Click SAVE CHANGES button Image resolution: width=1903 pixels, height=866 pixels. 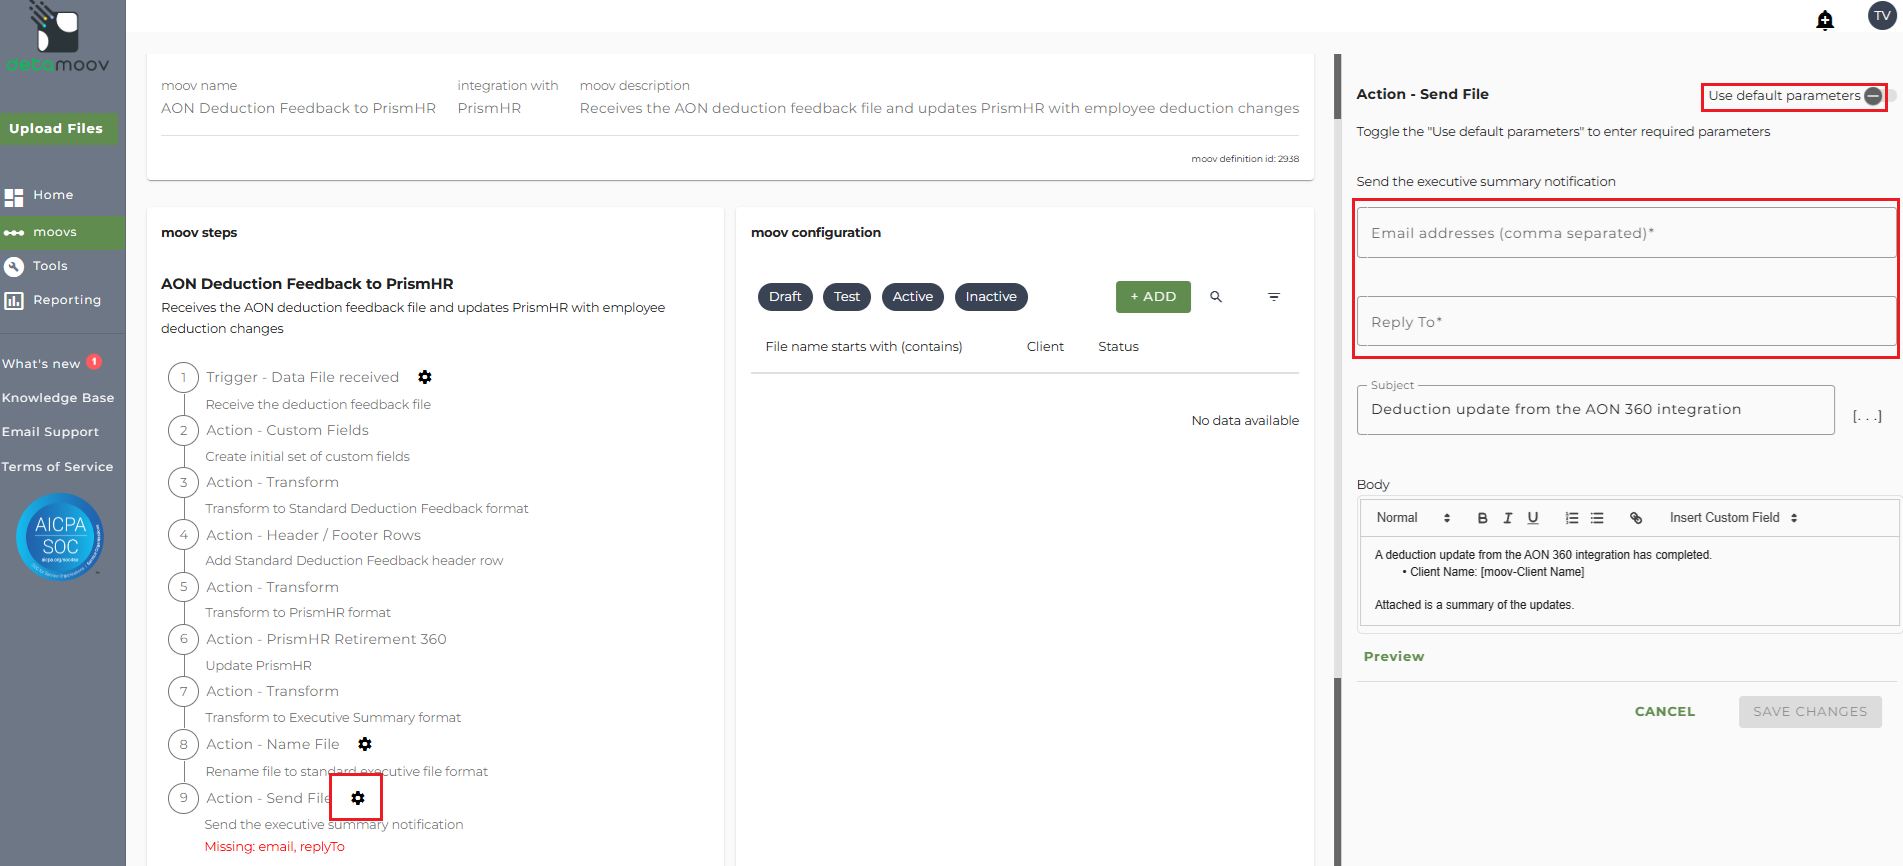pyautogui.click(x=1810, y=712)
